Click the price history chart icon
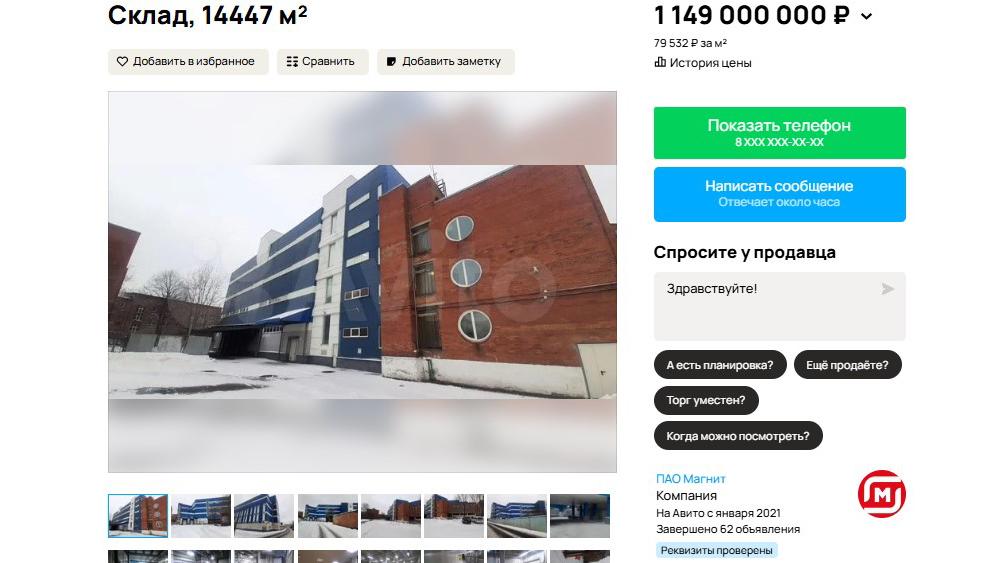This screenshot has width=1001, height=563. point(660,63)
